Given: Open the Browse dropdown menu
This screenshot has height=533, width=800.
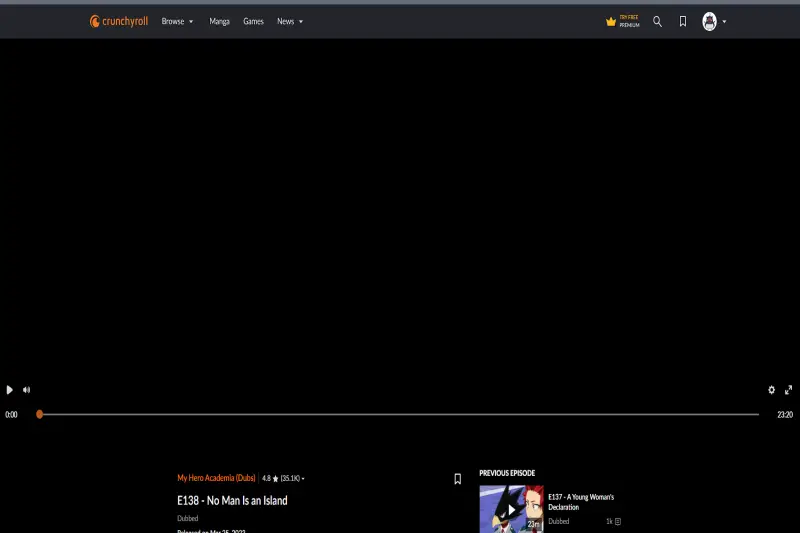Looking at the screenshot, I should (x=178, y=21).
